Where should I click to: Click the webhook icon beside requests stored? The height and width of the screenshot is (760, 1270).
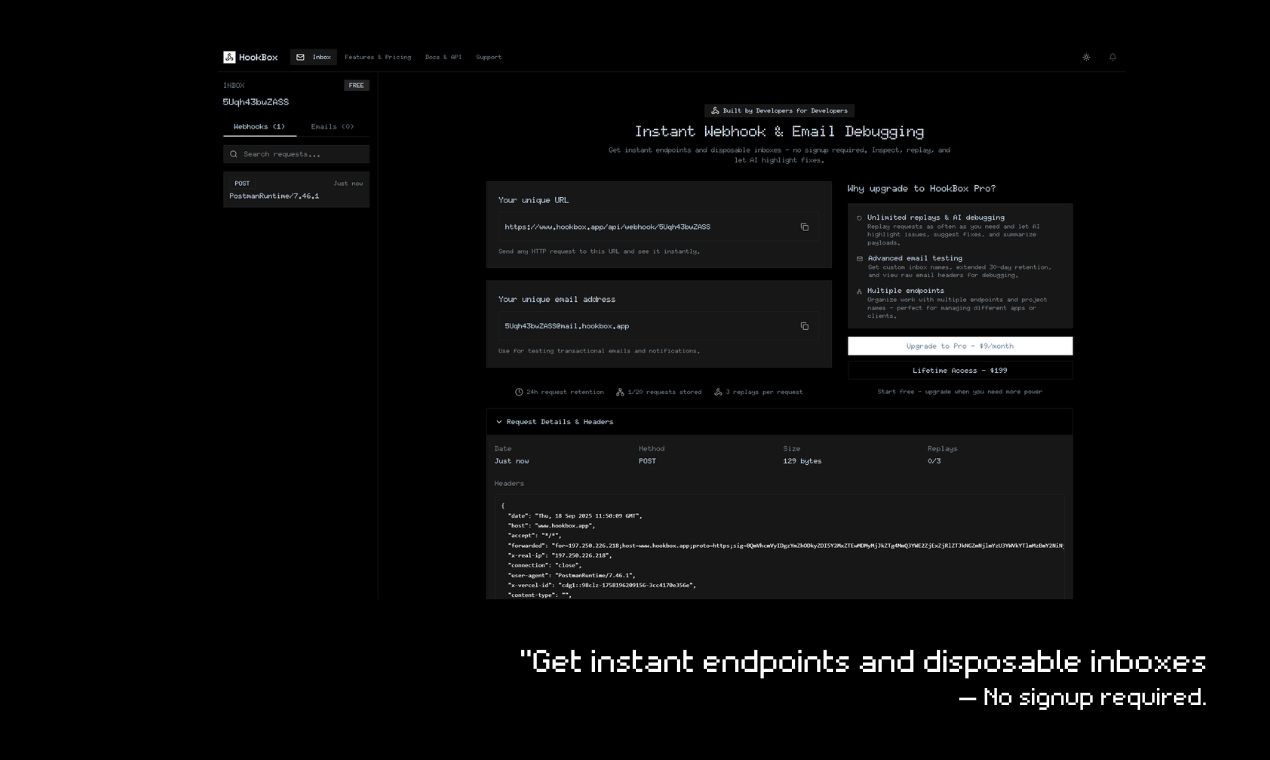[620, 392]
